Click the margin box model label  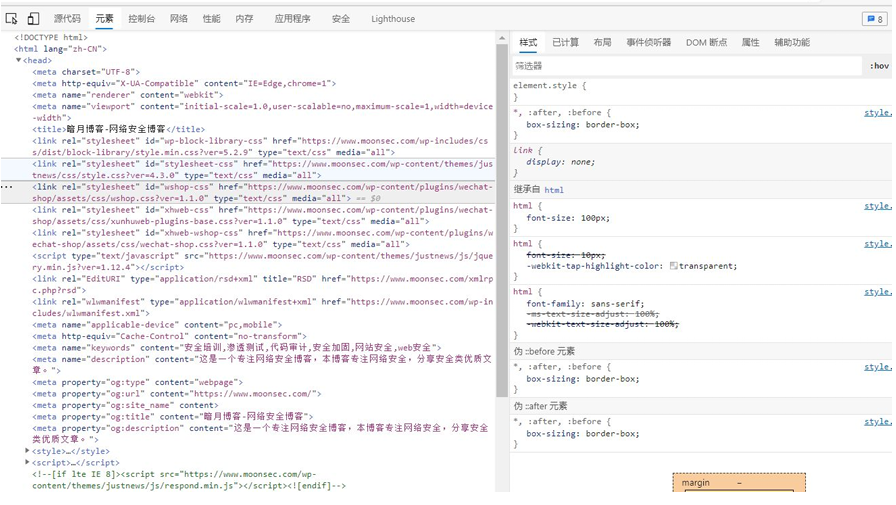(x=695, y=483)
